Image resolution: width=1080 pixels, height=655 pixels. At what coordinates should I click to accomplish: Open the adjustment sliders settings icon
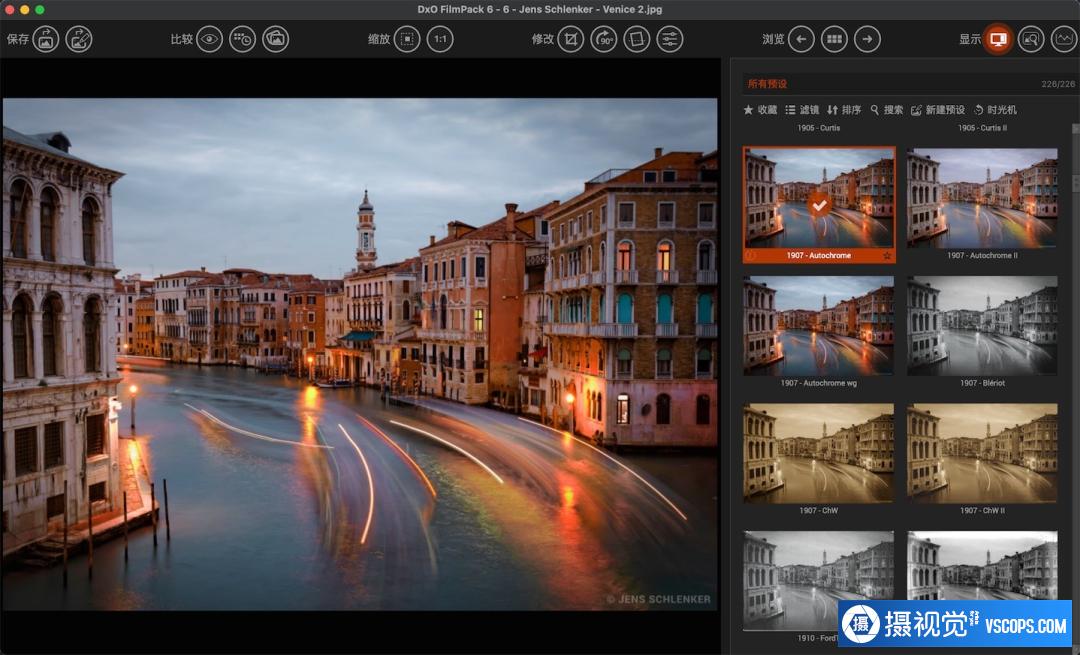coord(670,39)
